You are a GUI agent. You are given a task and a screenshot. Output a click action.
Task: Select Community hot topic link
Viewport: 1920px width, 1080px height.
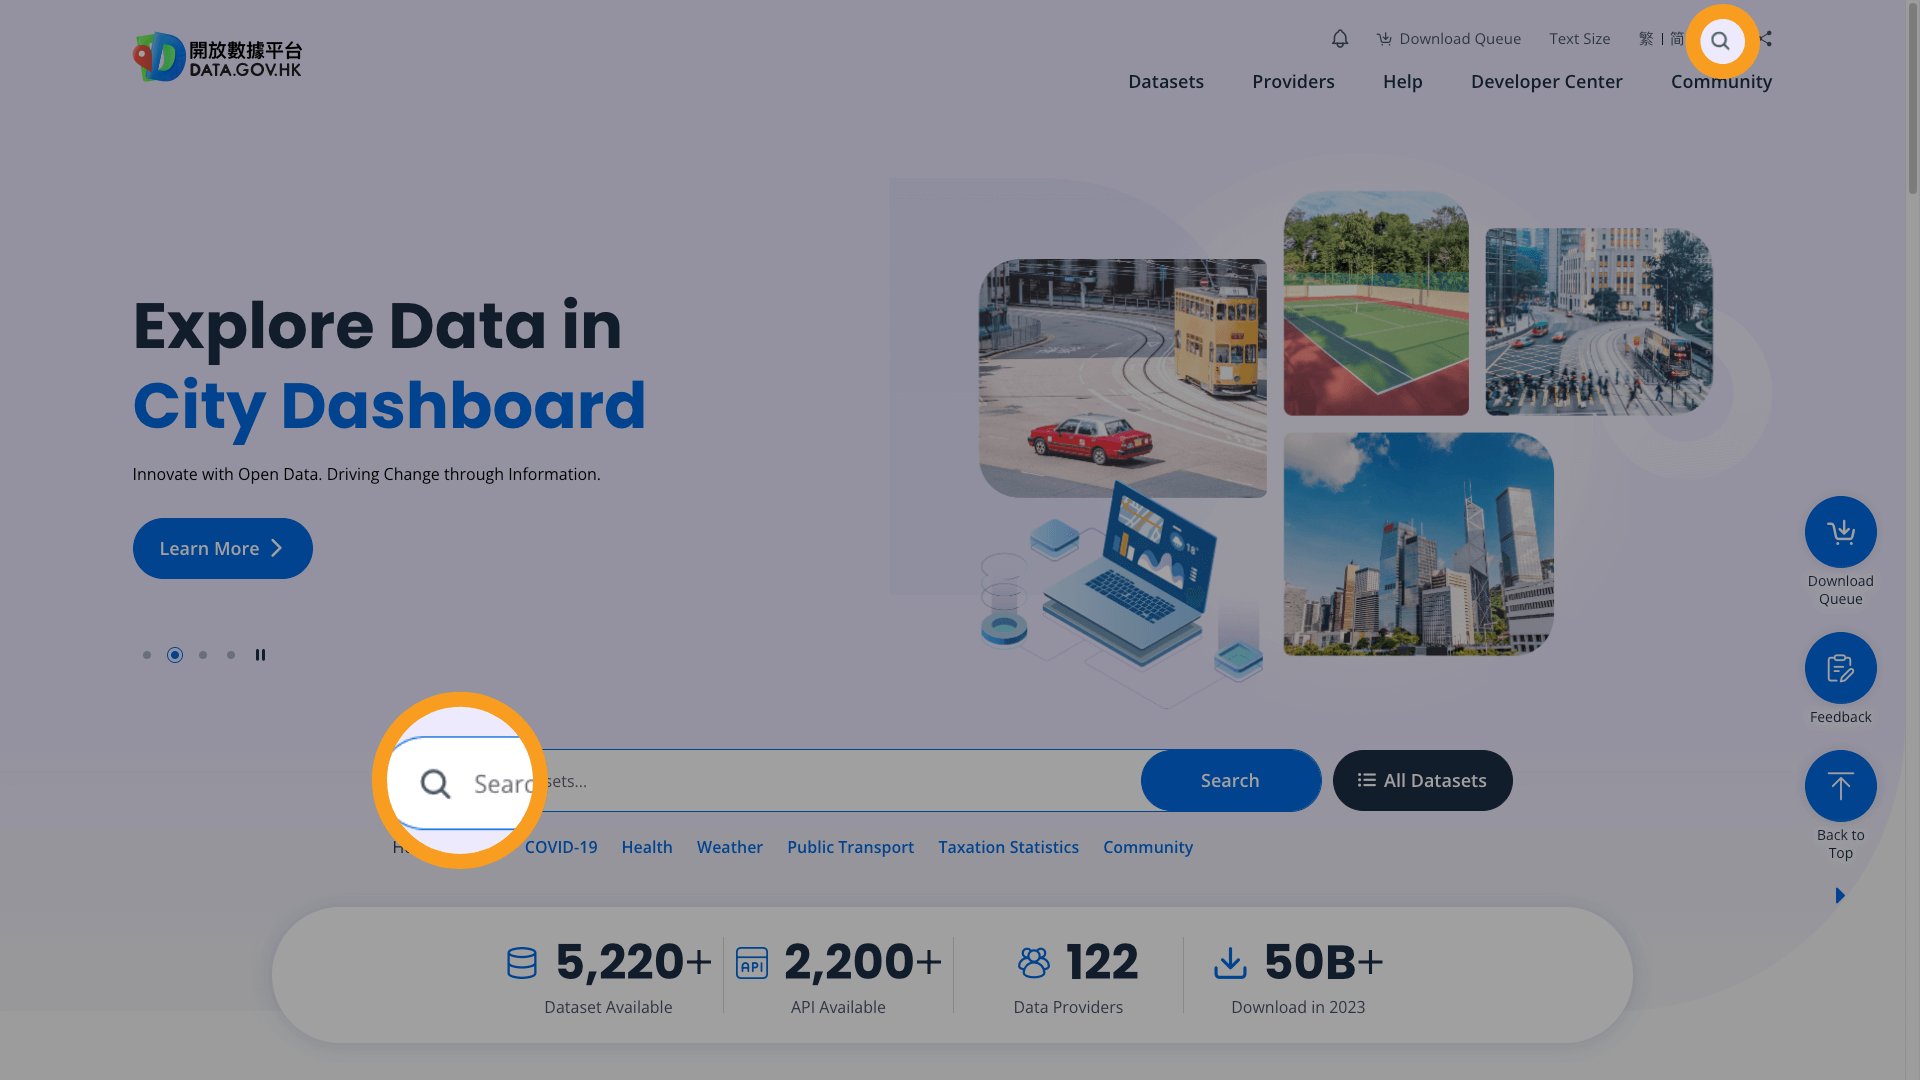[x=1148, y=847]
